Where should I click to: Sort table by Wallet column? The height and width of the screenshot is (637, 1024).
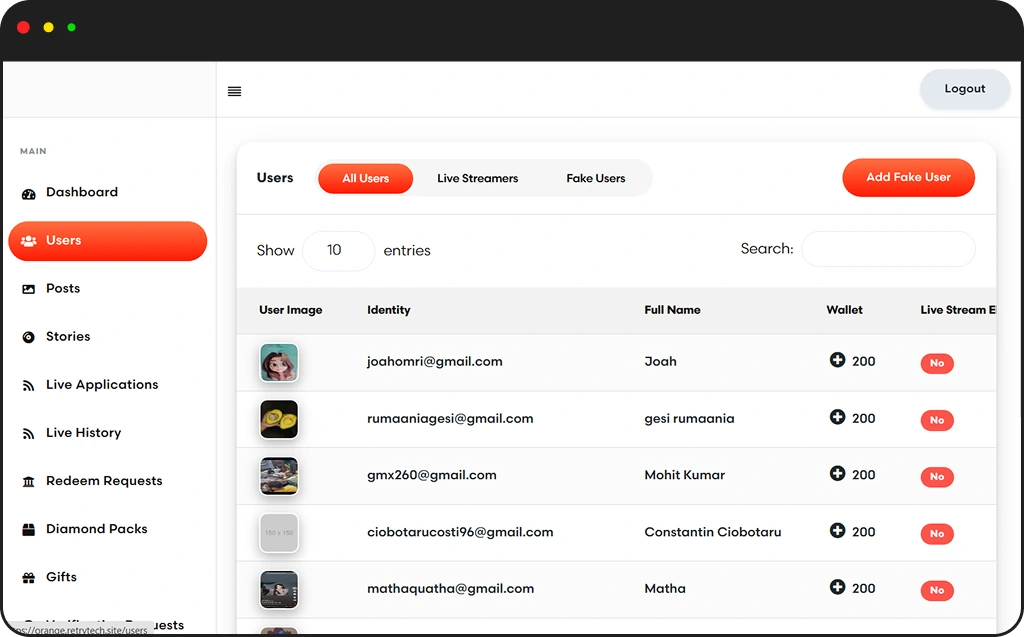[x=844, y=310]
